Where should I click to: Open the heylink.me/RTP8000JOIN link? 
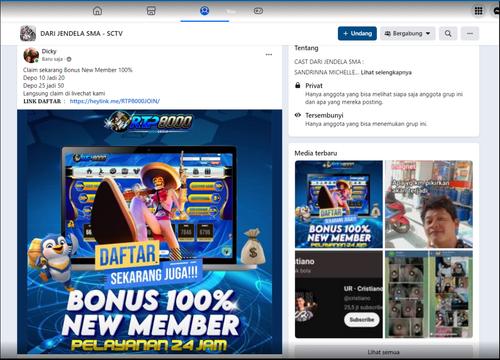point(115,101)
